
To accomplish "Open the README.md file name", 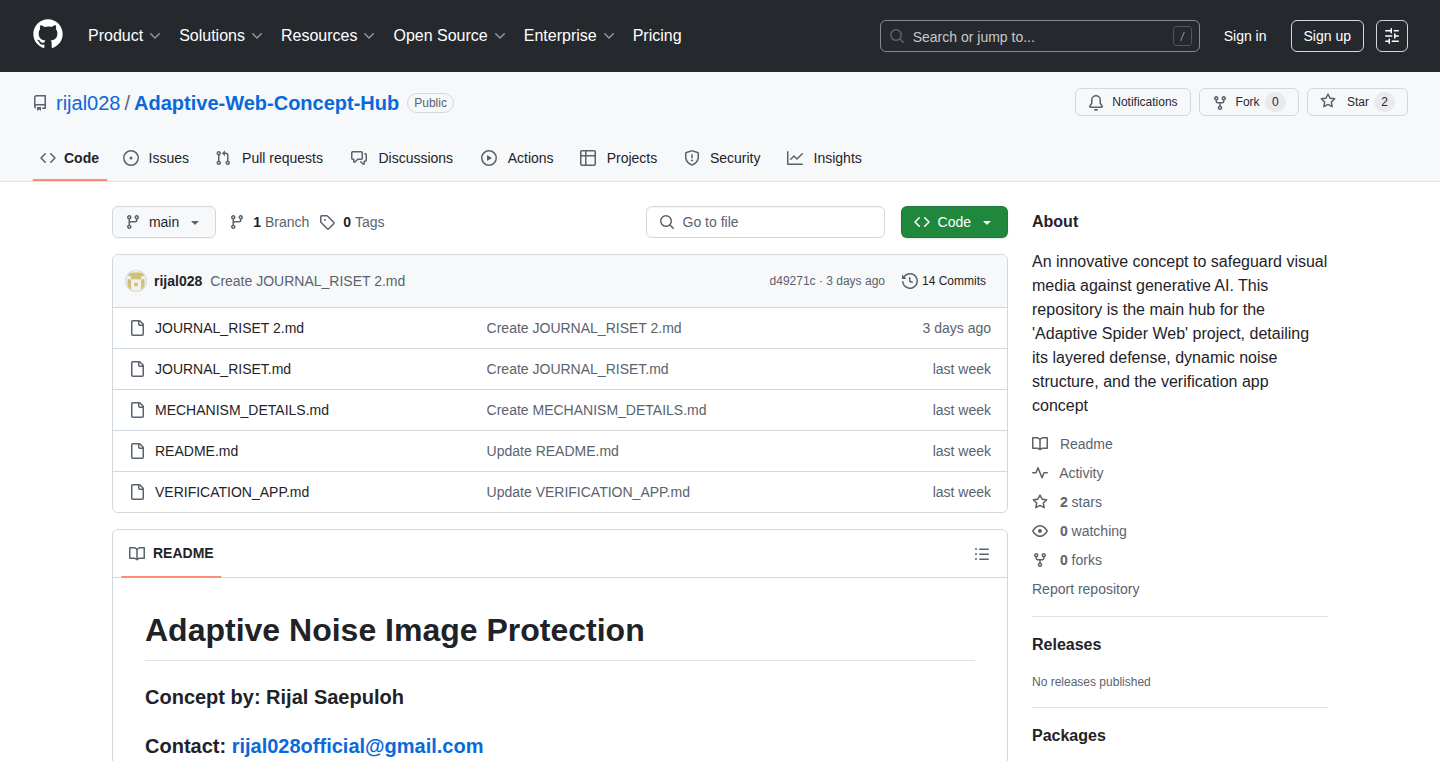I will pos(197,451).
